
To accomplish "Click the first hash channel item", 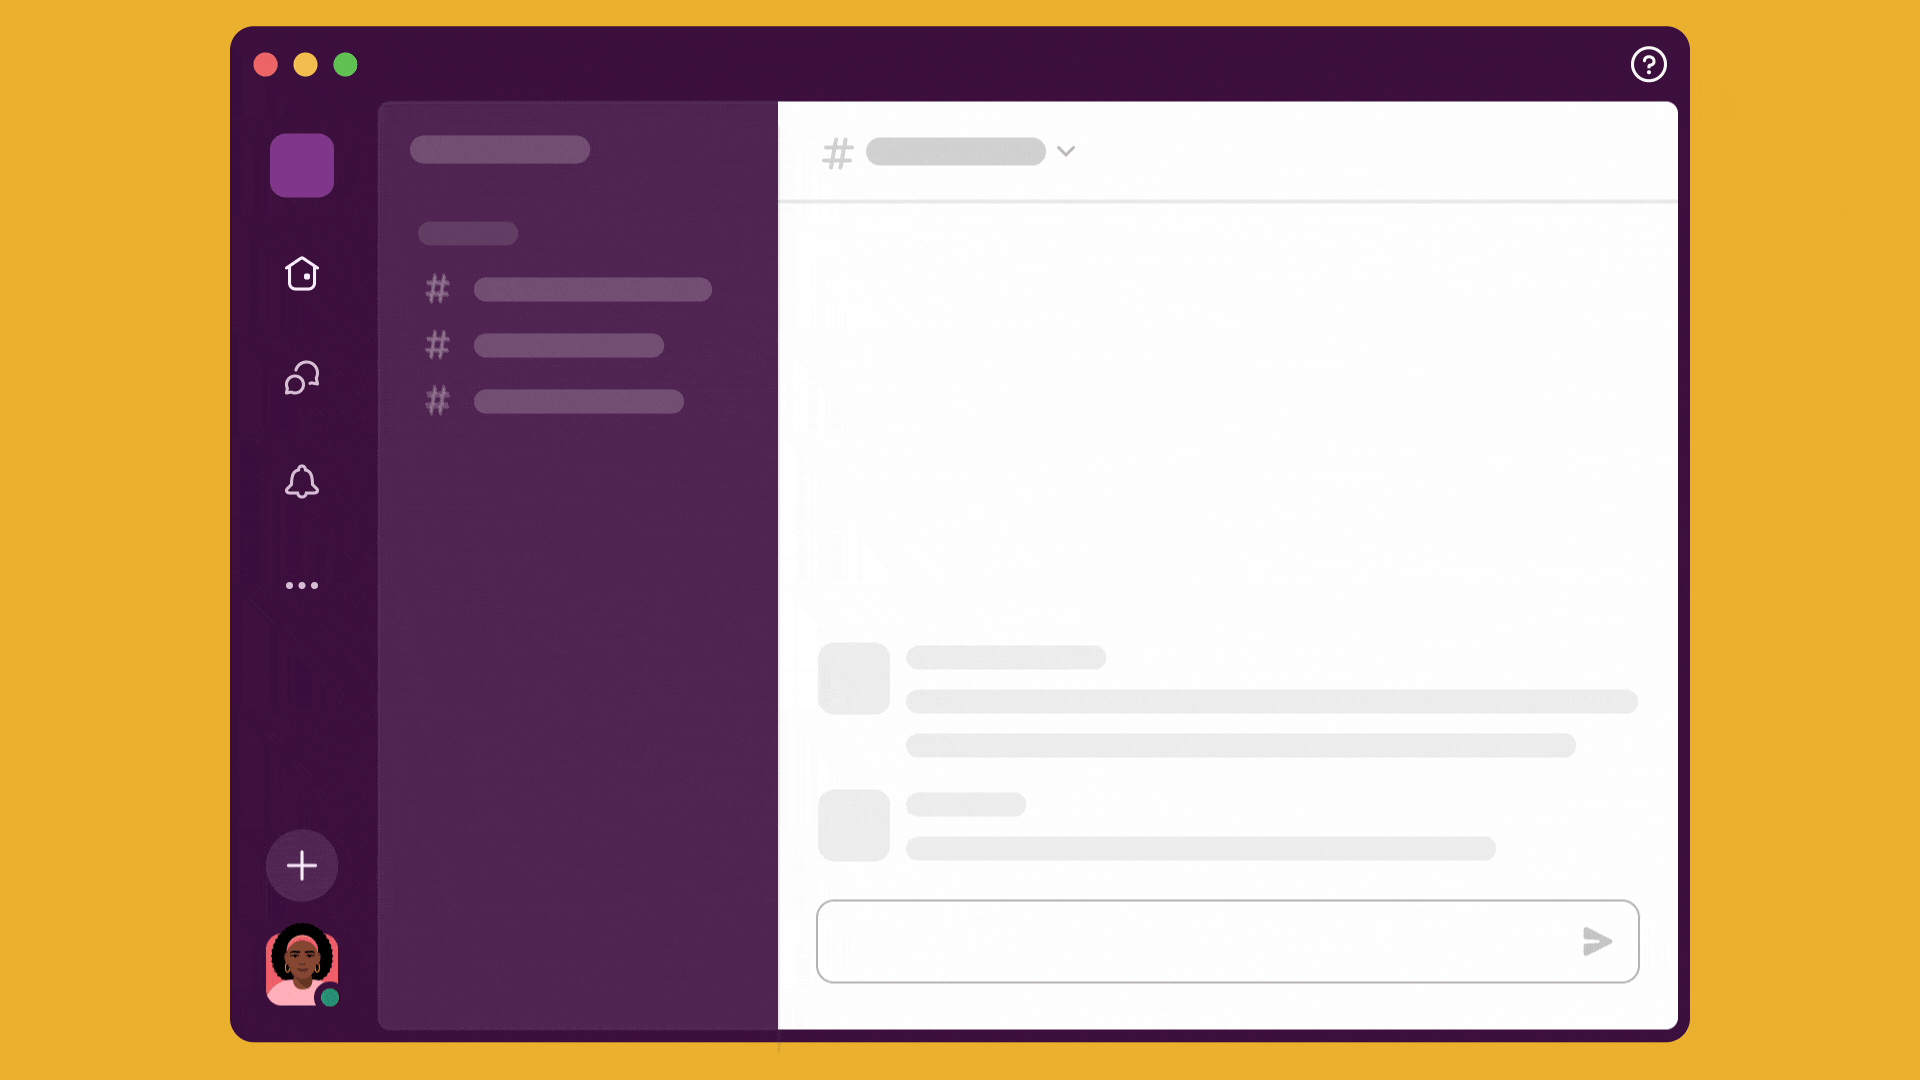I will point(566,289).
